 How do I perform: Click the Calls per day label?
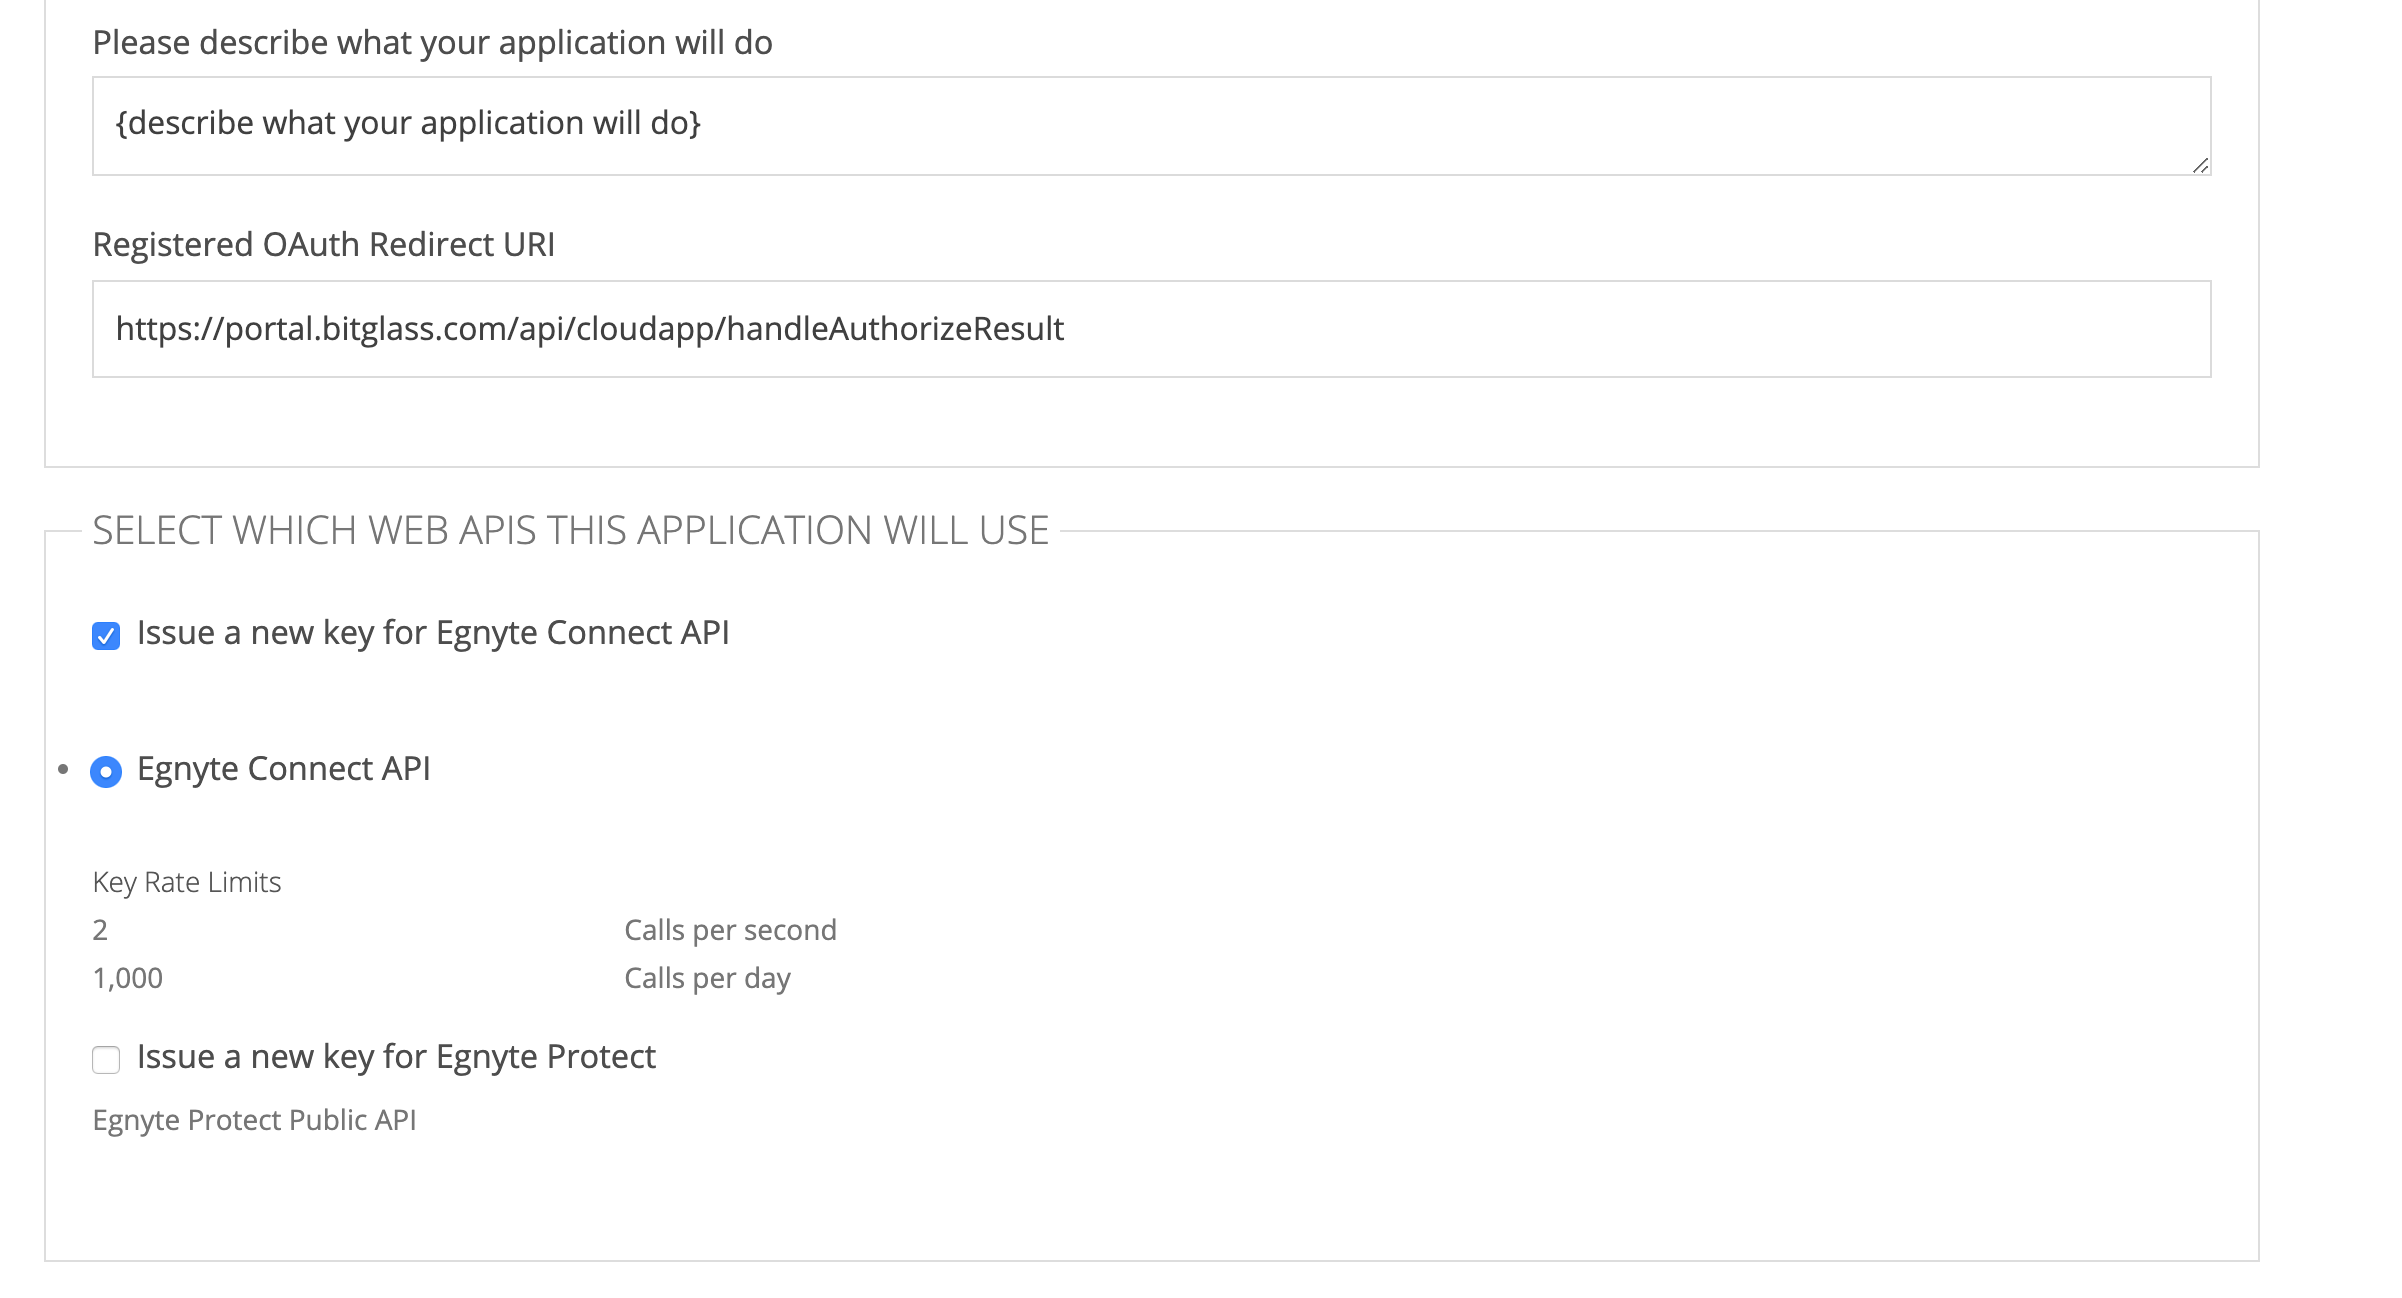click(707, 977)
